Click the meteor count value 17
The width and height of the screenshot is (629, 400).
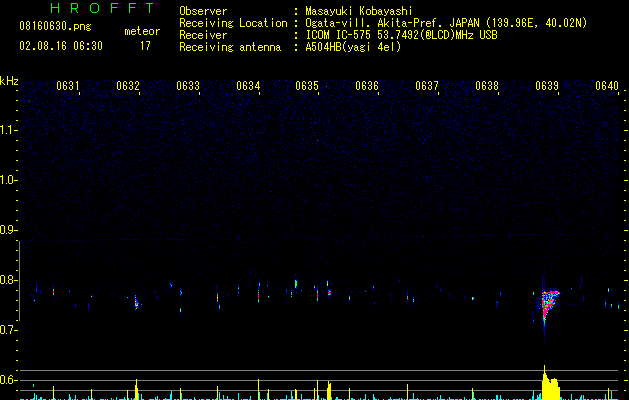[145, 46]
